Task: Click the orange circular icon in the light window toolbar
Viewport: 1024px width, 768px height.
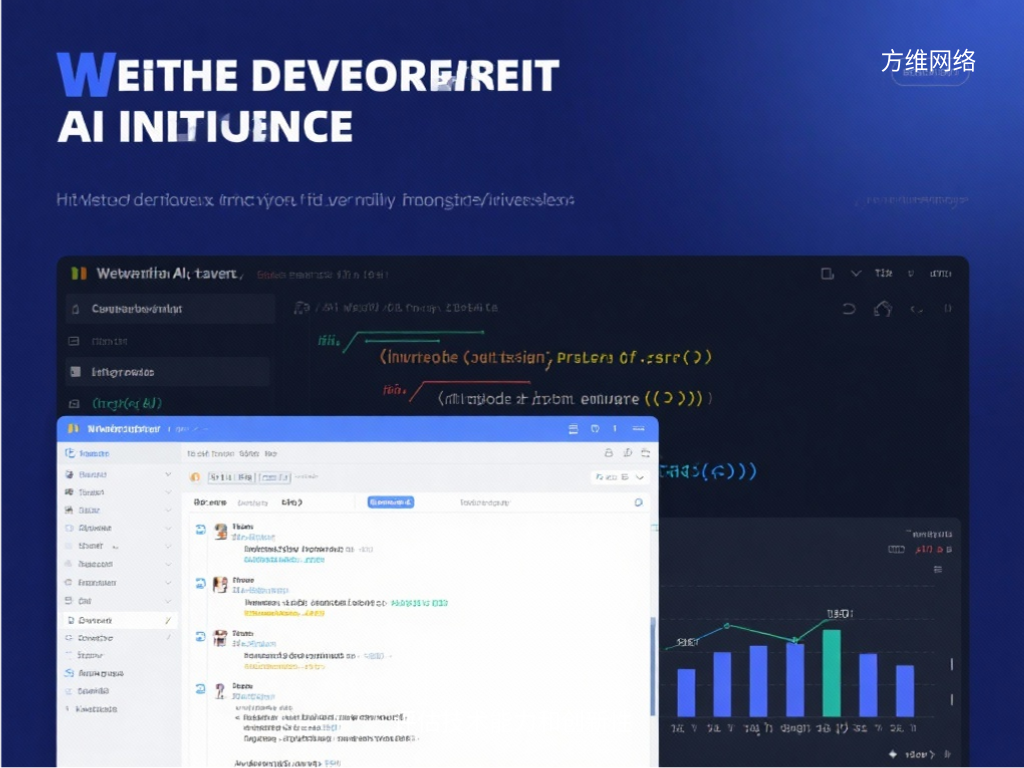Action: [195, 478]
